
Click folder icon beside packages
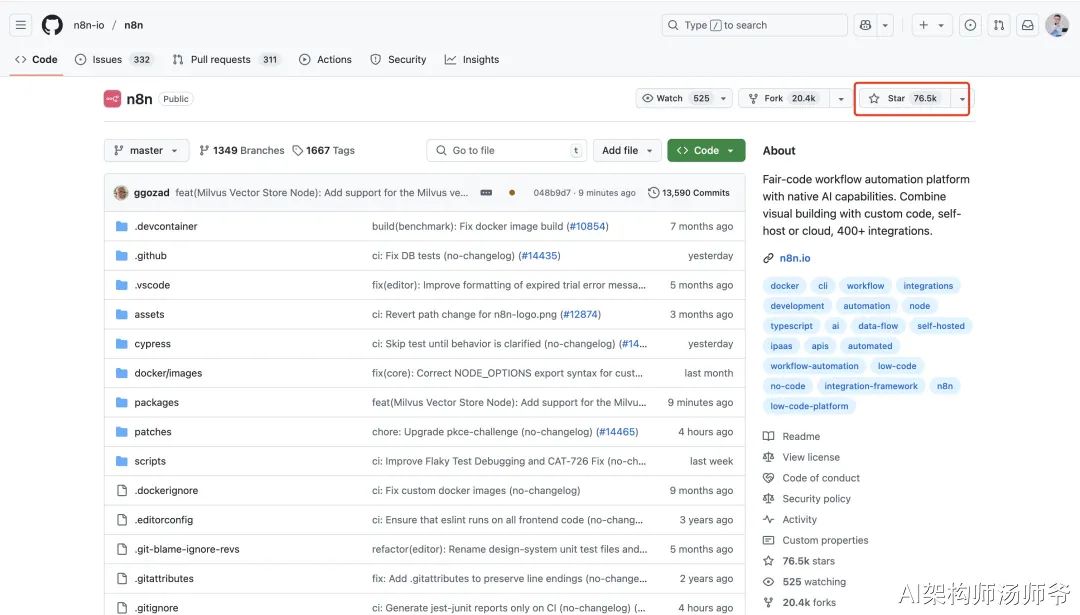(122, 402)
